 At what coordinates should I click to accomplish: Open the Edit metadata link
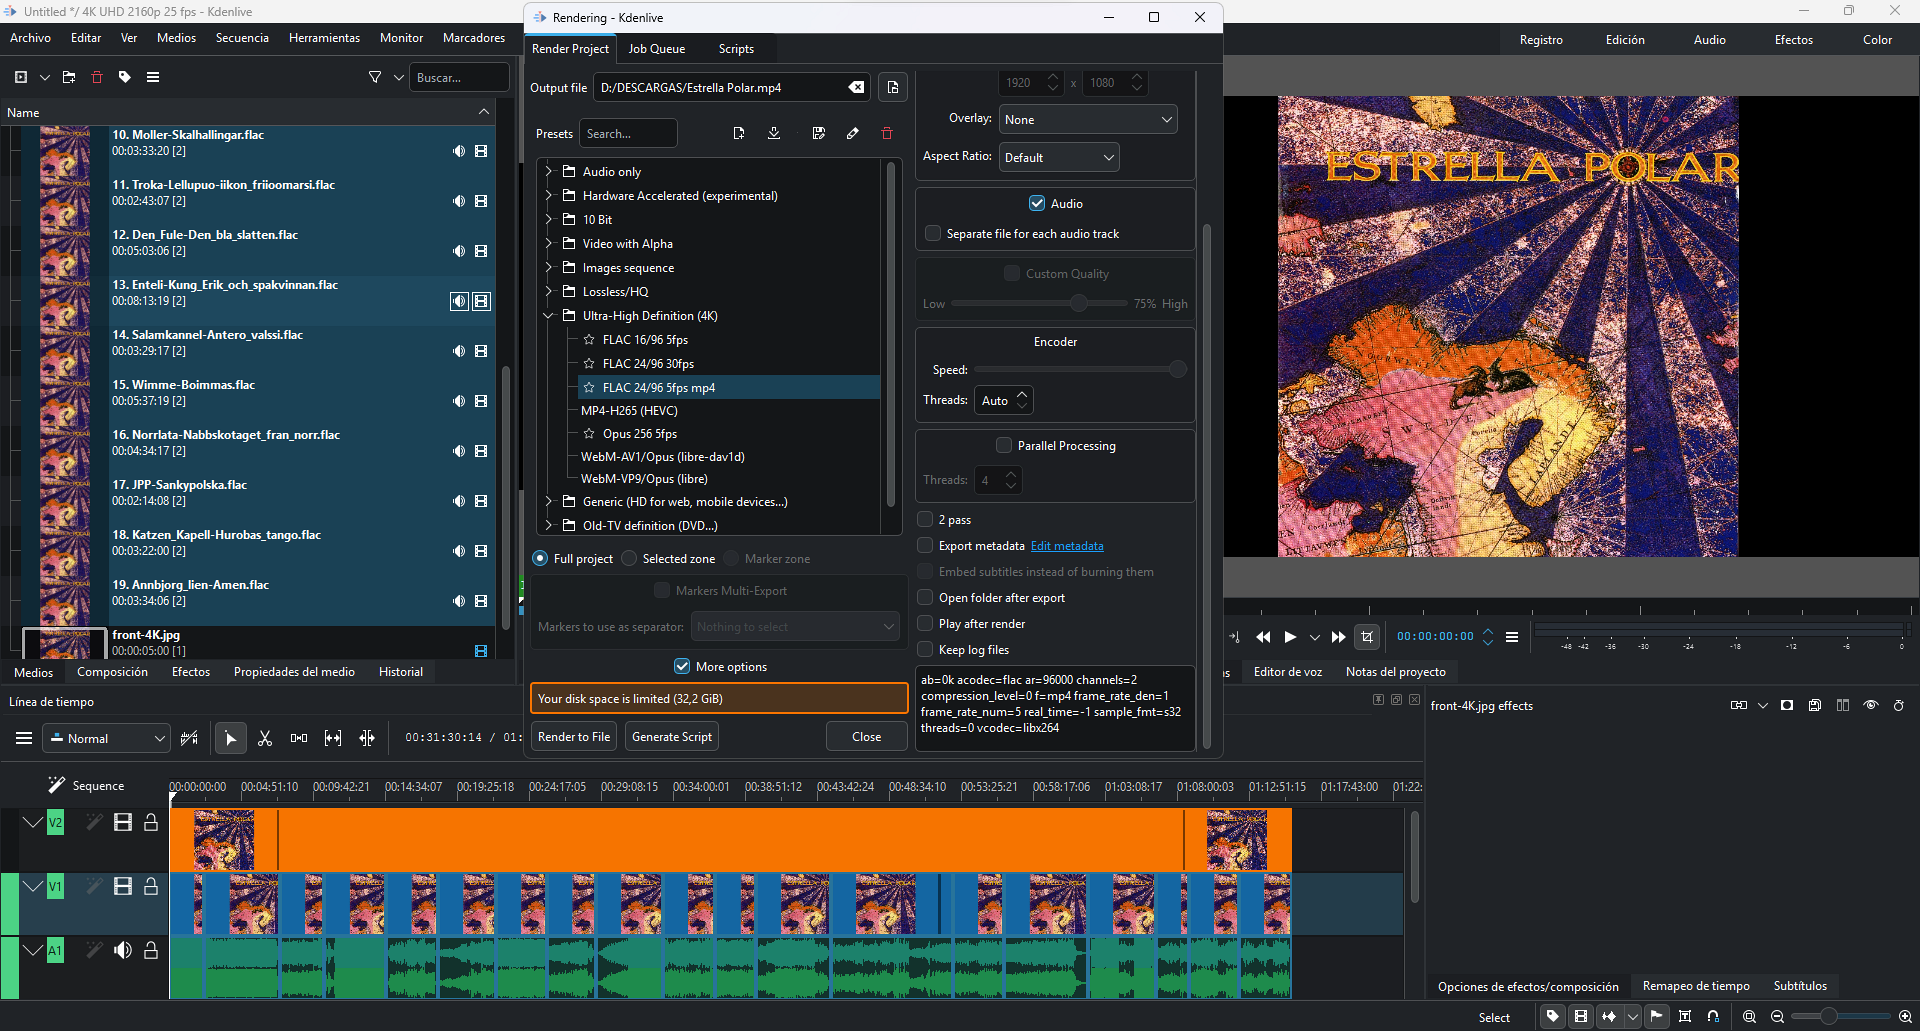click(x=1067, y=546)
